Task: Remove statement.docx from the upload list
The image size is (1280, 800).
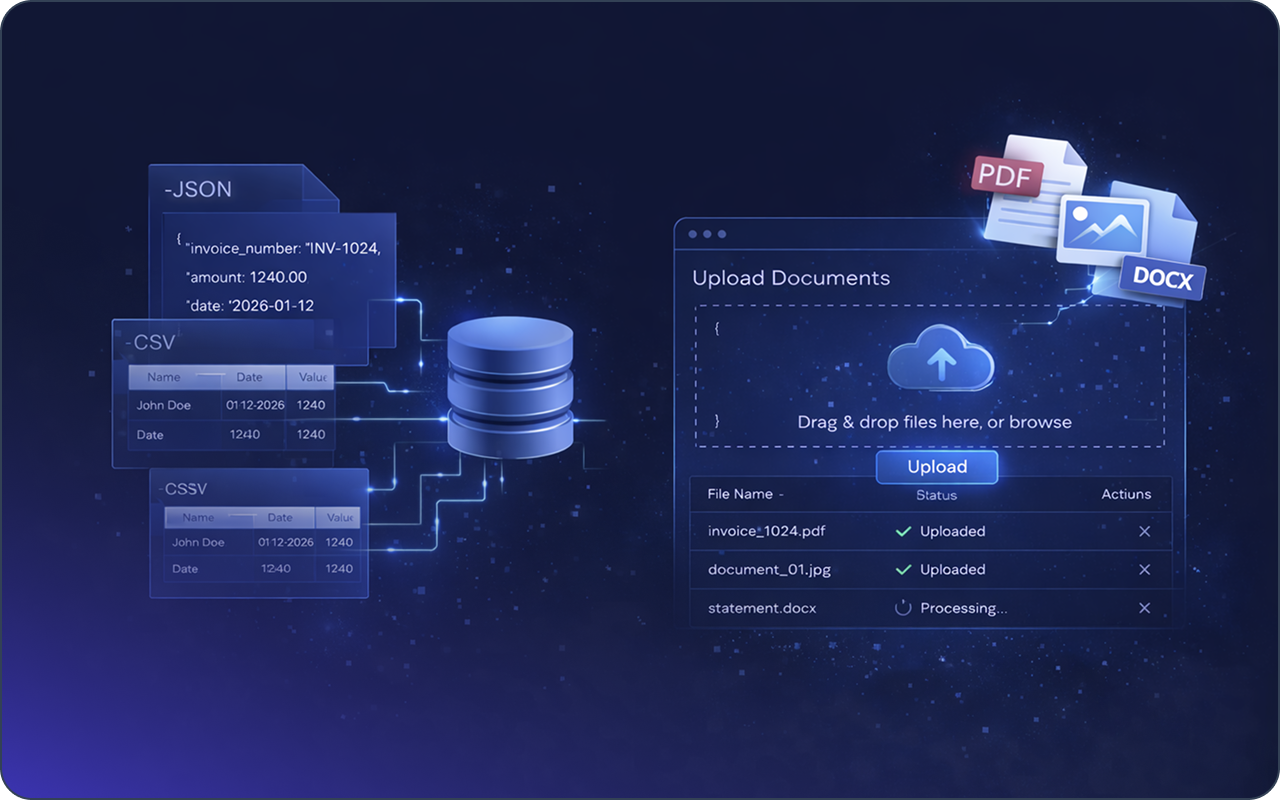Action: tap(1144, 607)
